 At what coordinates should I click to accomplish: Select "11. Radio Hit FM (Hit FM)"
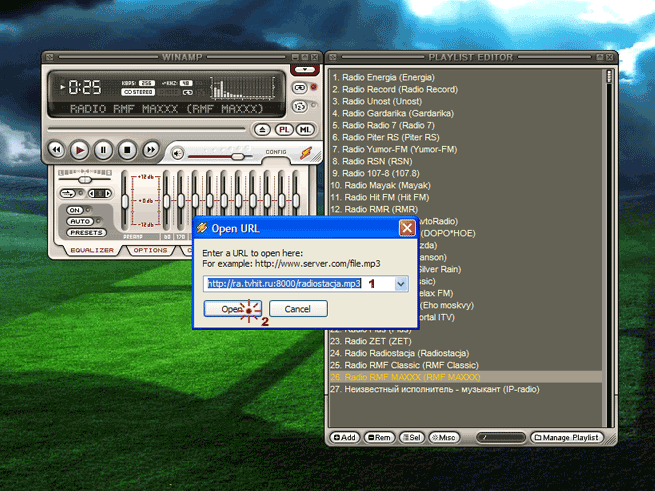coord(466,197)
